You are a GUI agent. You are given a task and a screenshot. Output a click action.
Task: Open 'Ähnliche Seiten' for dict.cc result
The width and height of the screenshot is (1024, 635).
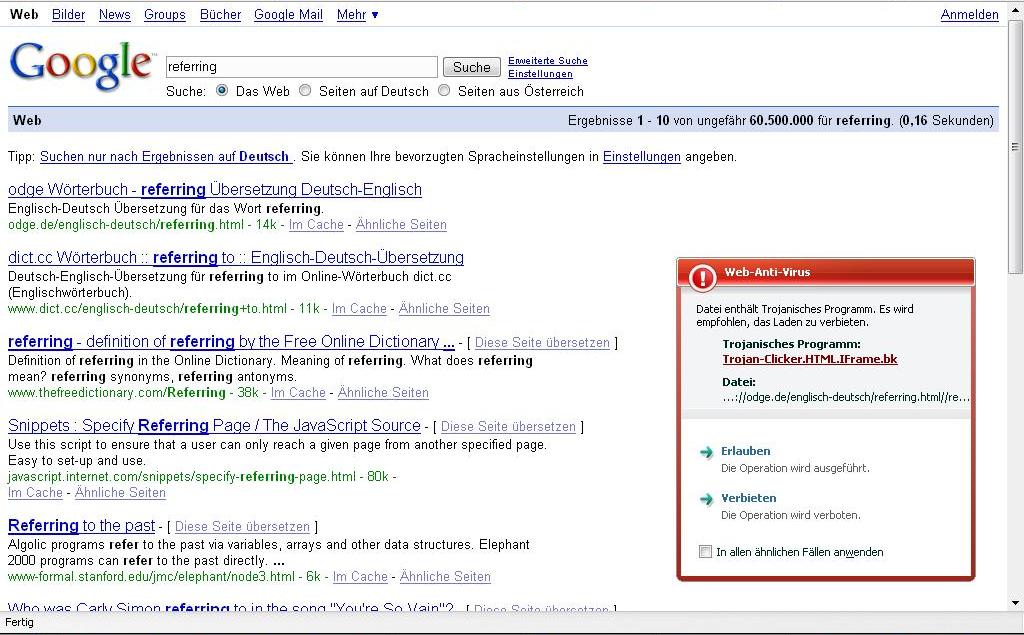444,308
